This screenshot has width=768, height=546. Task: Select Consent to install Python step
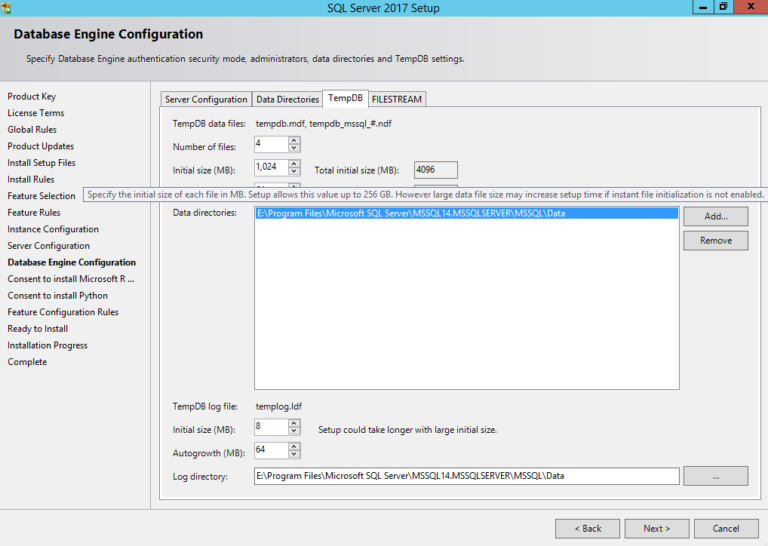point(57,296)
